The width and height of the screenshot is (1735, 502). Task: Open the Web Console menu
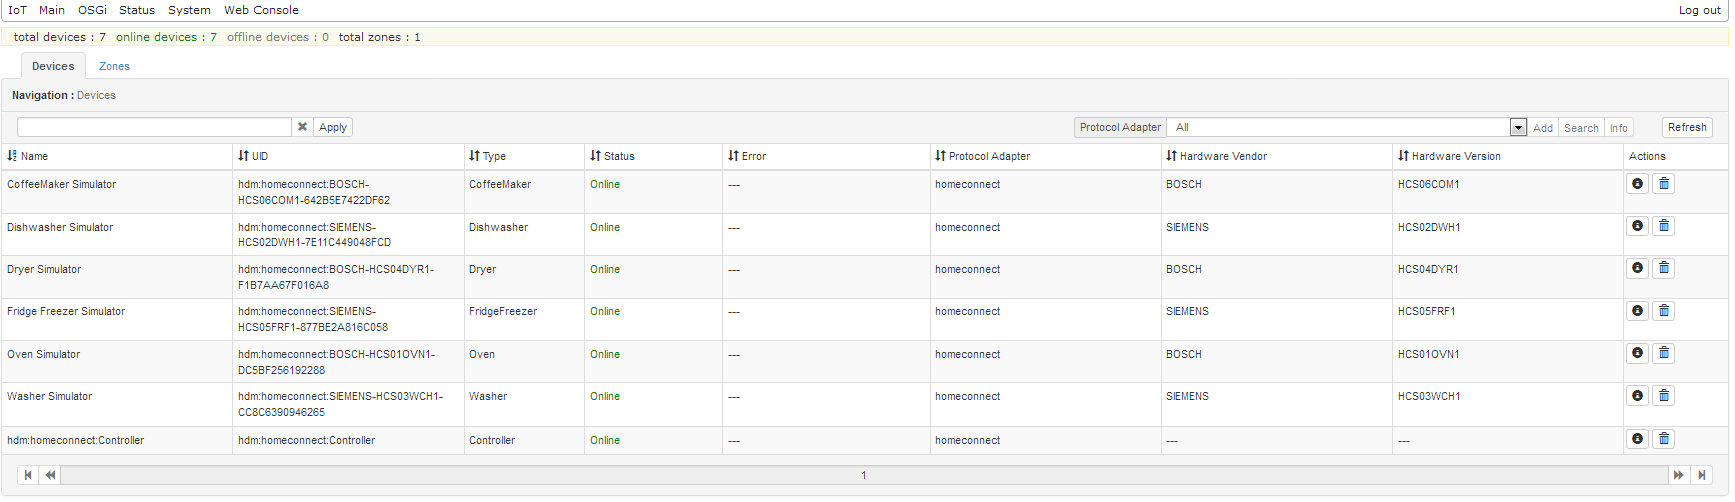click(261, 10)
